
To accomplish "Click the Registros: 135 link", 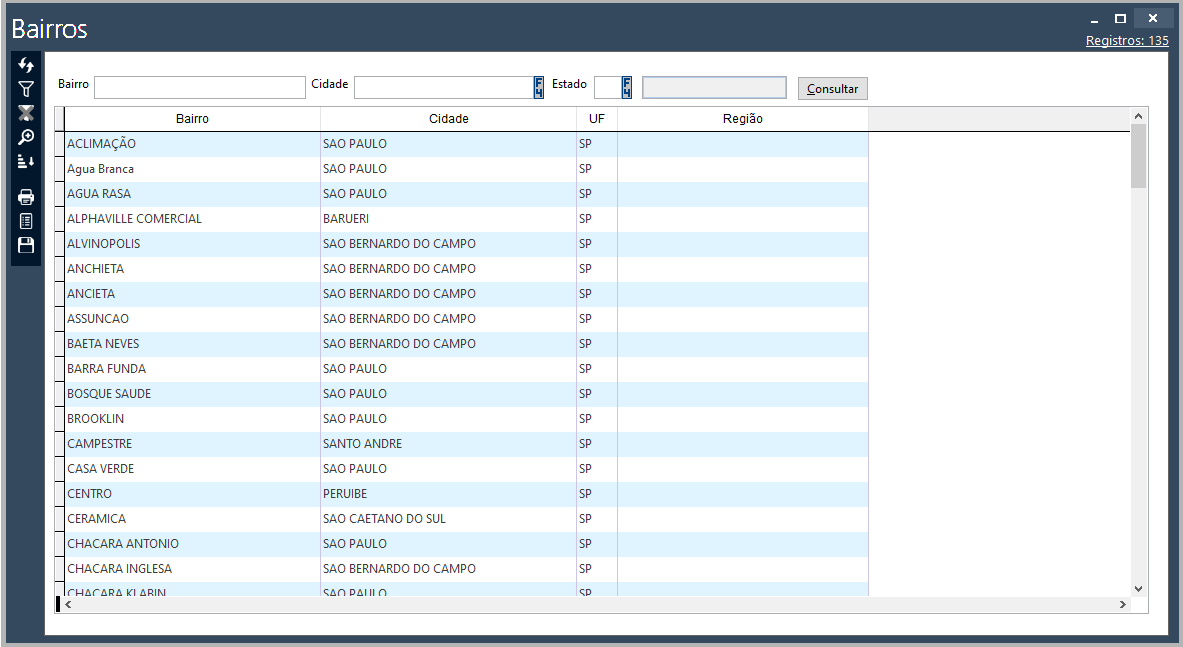I will 1127,41.
